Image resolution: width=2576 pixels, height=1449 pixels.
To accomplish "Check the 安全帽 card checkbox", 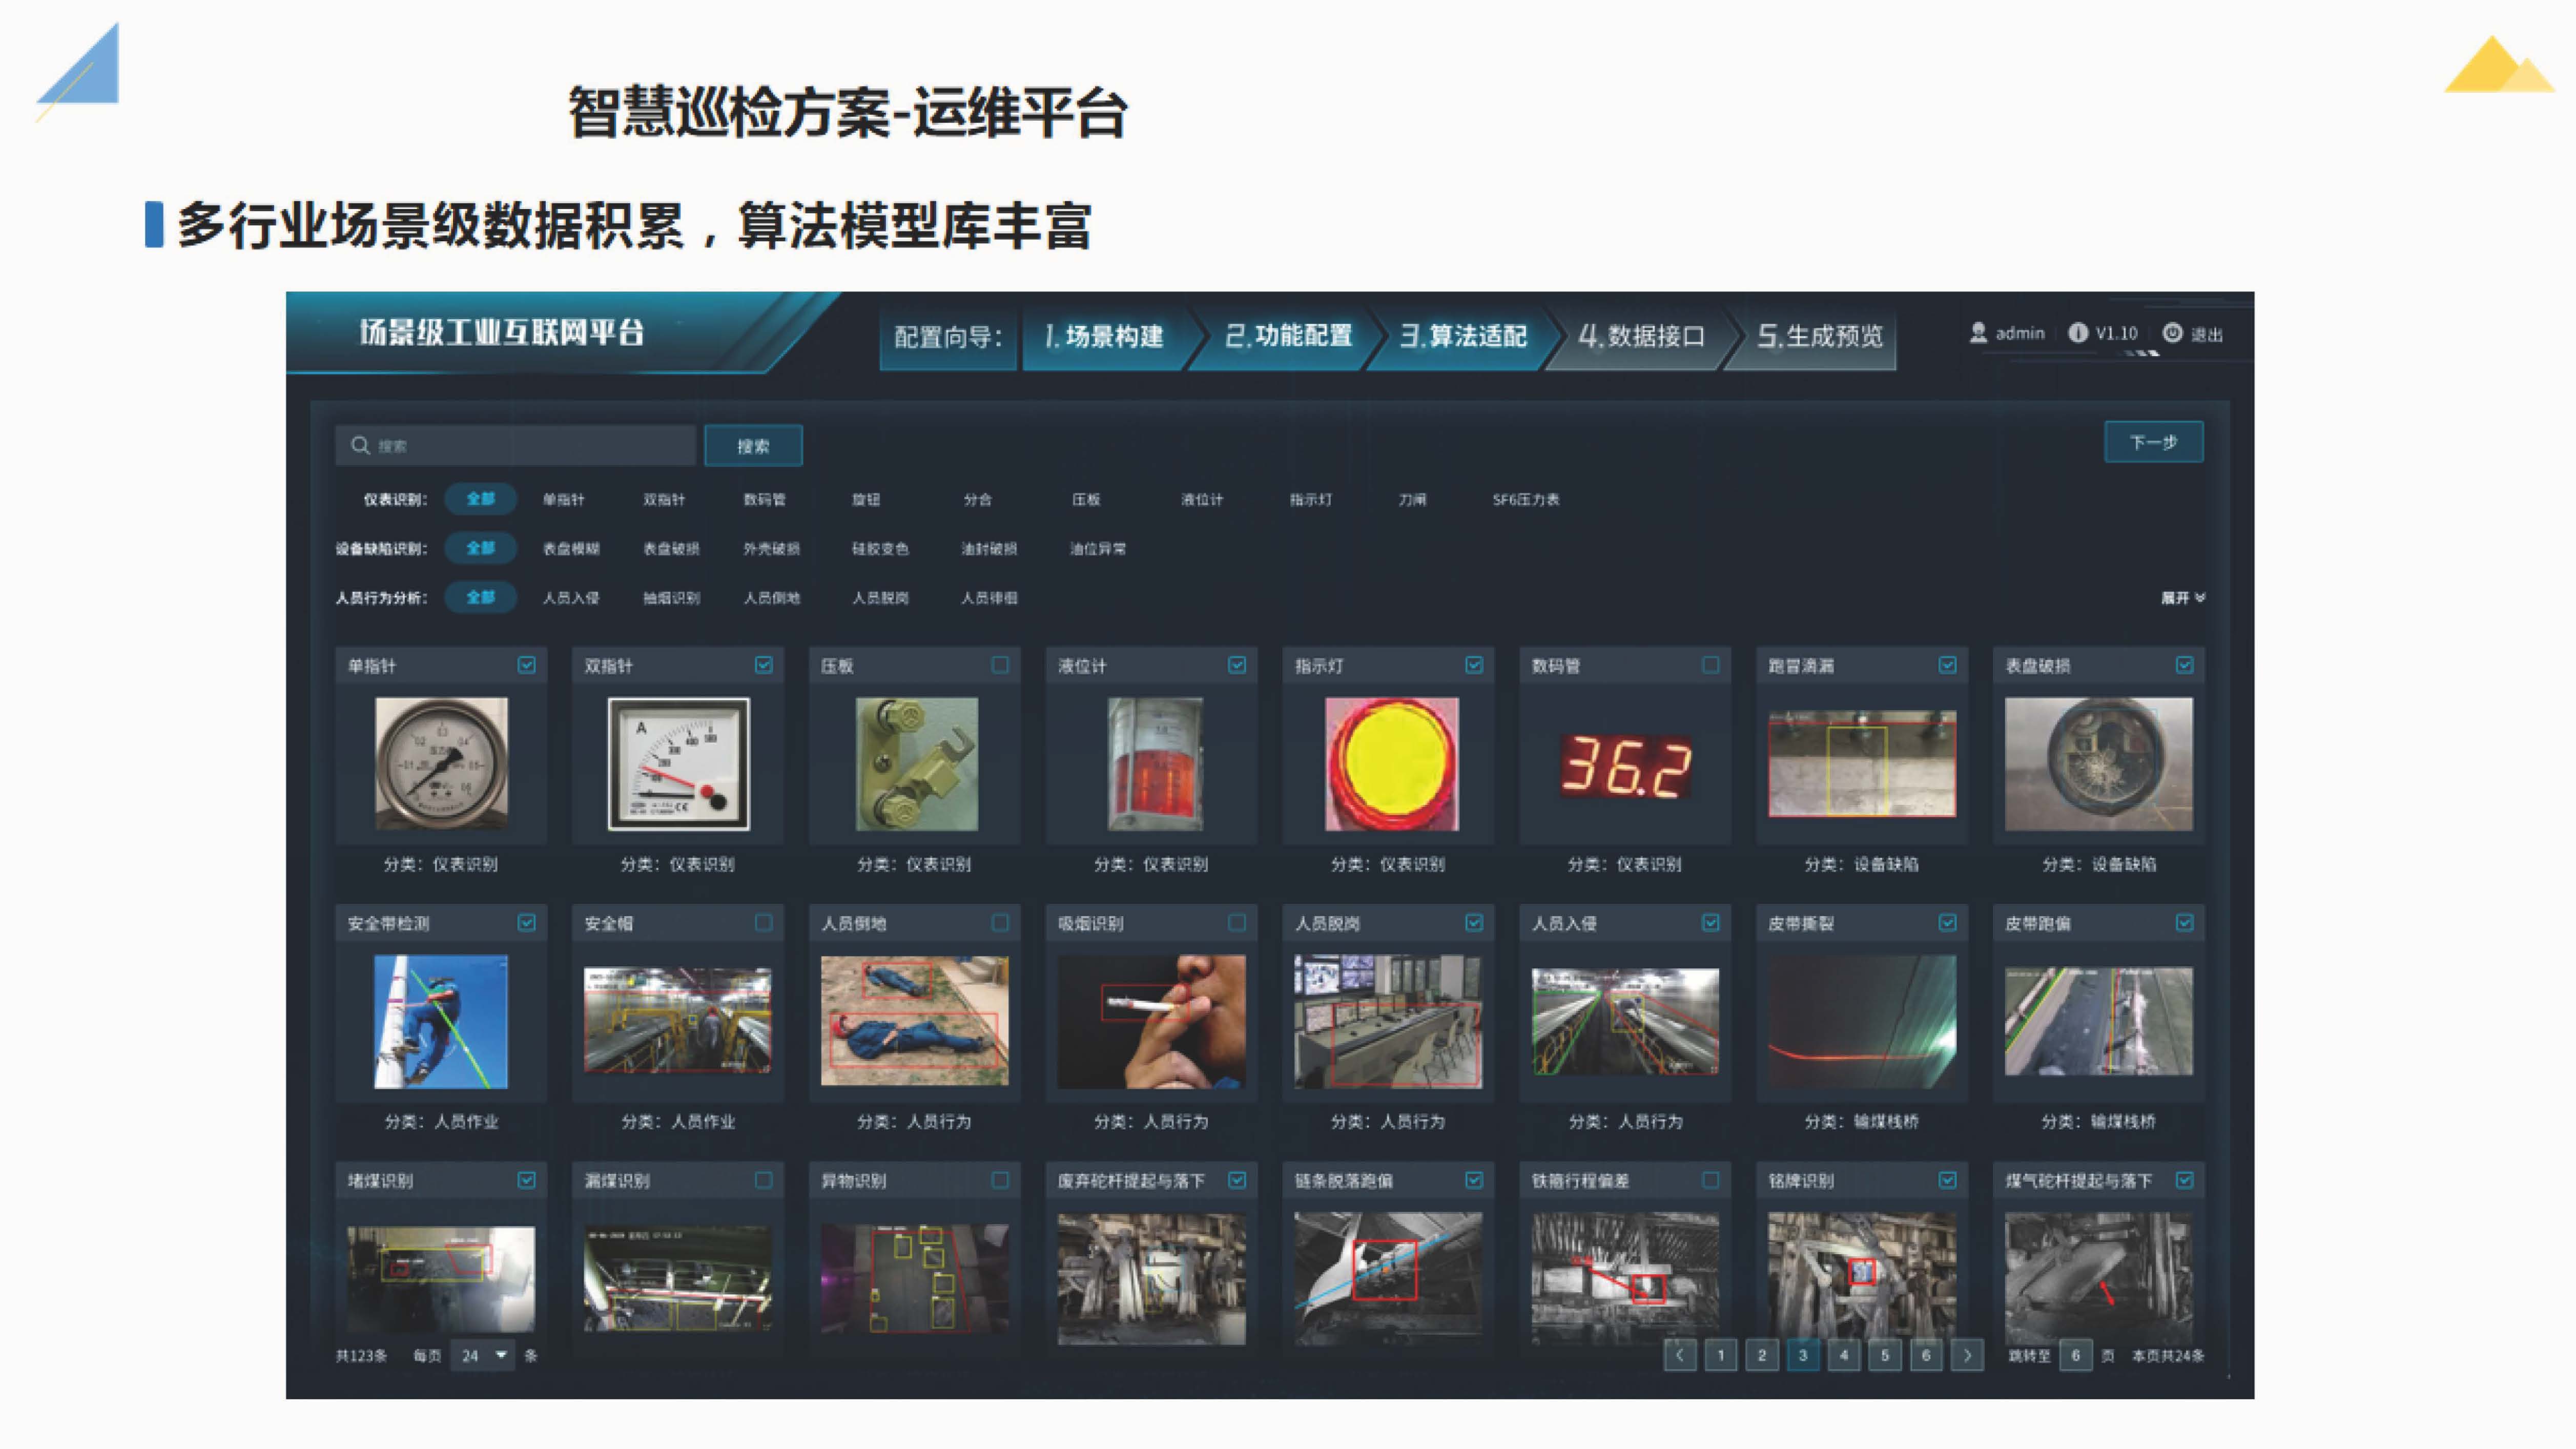I will point(763,923).
